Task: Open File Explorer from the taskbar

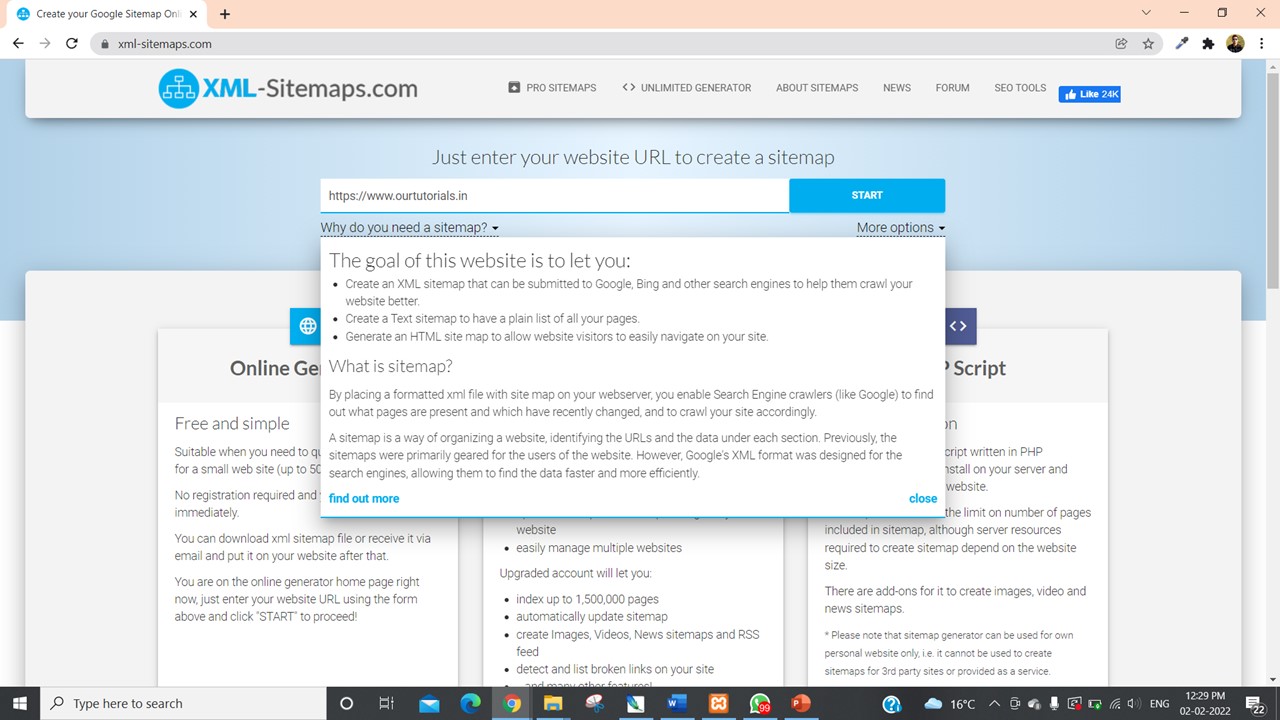Action: tap(553, 703)
